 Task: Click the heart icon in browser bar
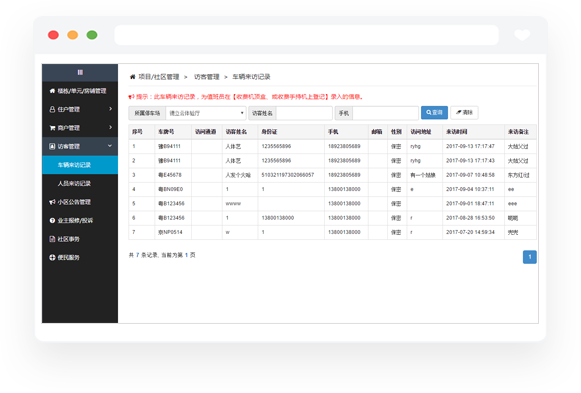[522, 35]
